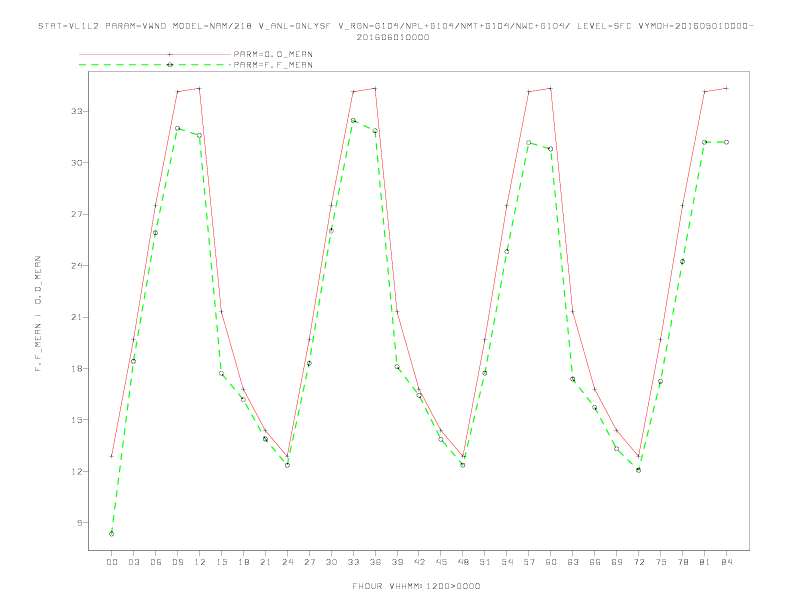Click the x-axis forecast hour label 18
Viewport: 792px width, 612px height.
243,562
